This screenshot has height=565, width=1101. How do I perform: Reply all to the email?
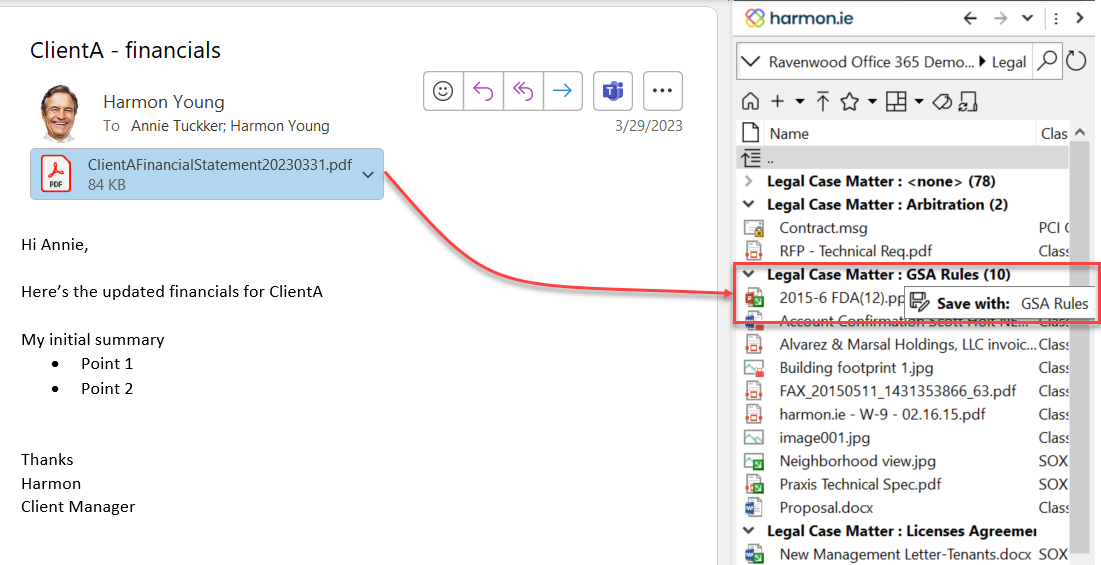(522, 91)
